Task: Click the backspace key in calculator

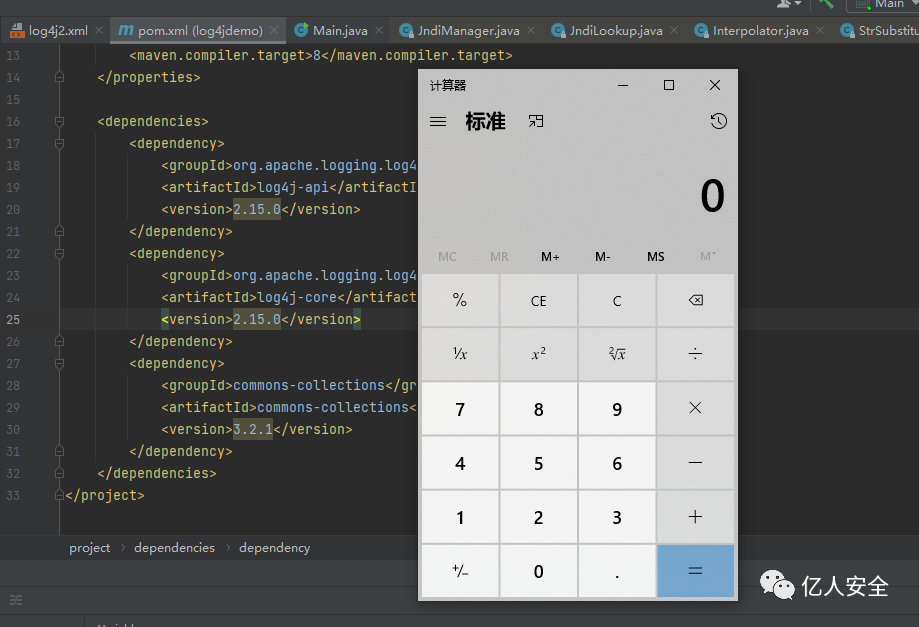Action: [x=696, y=301]
